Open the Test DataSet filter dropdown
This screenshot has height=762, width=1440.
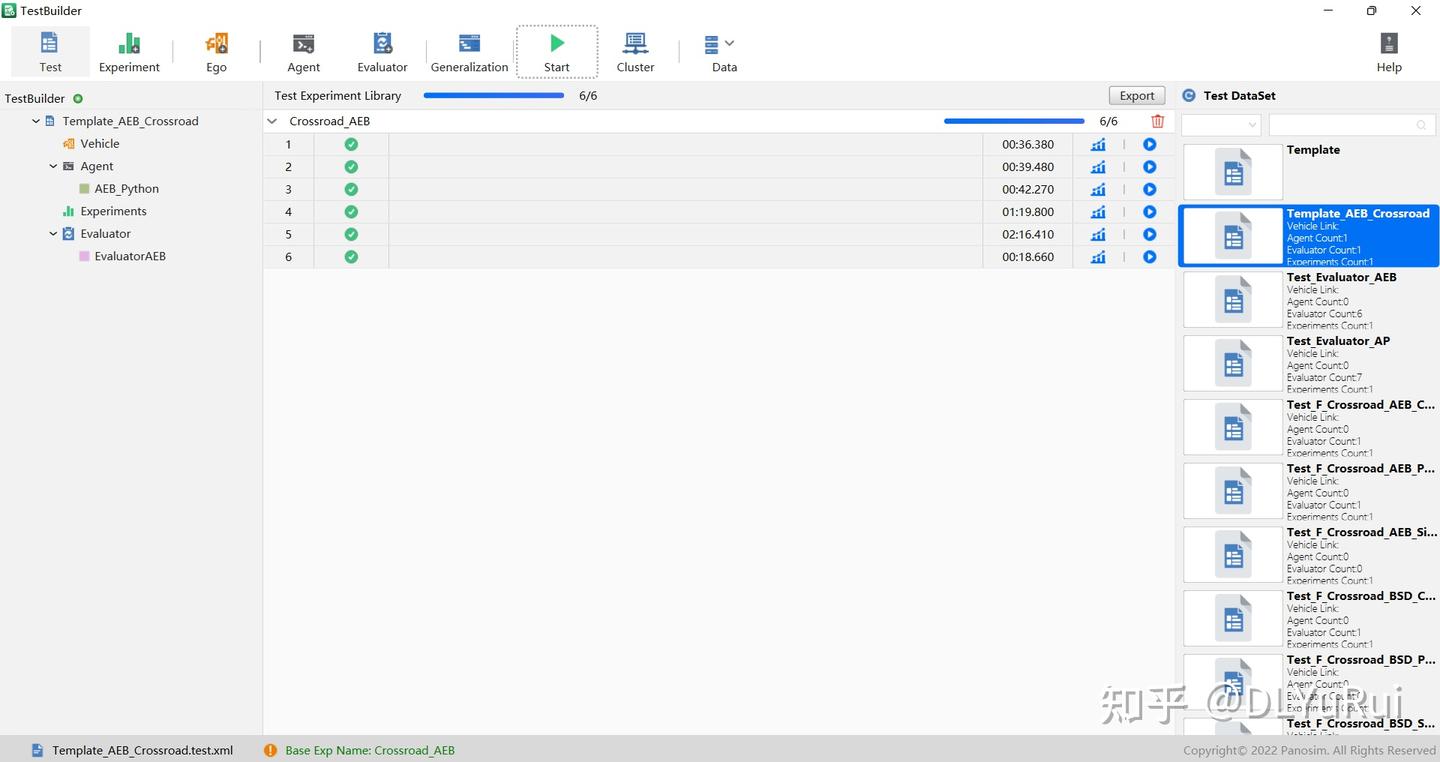1221,125
